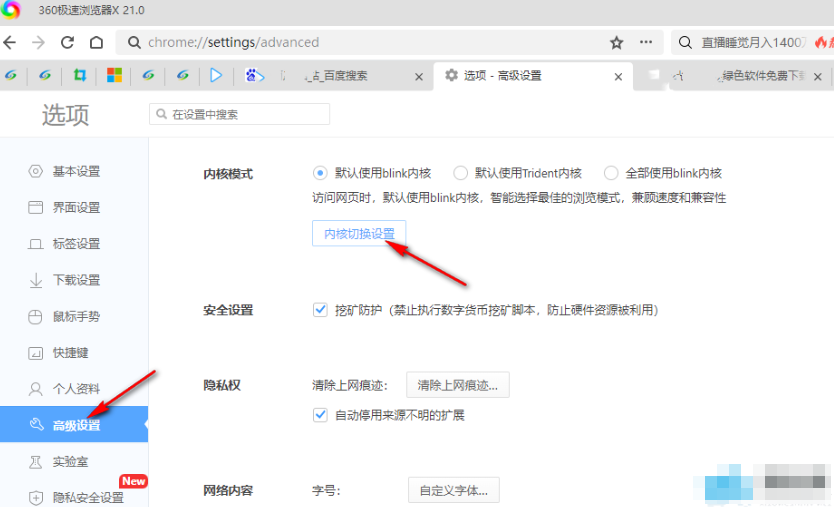Open 下载设置 in the sidebar

point(74,280)
